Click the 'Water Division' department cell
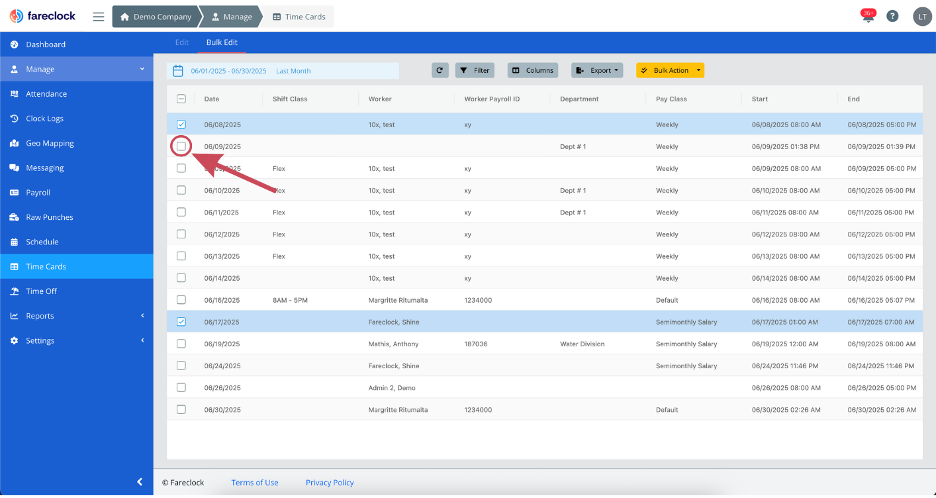Screen dimensions: 936x498 click(582, 344)
